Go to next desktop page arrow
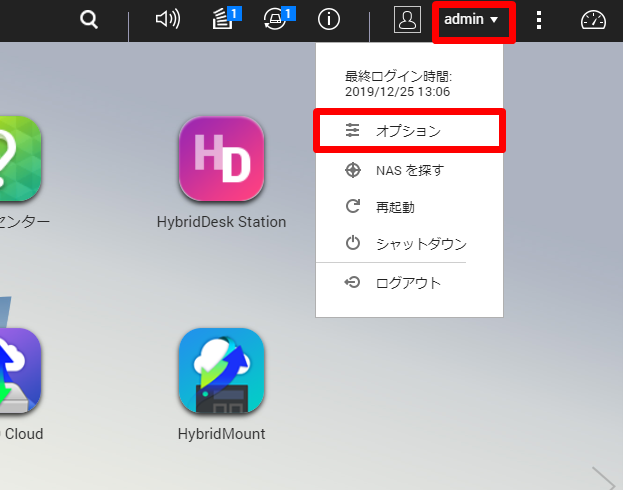The image size is (623, 490). 604,478
